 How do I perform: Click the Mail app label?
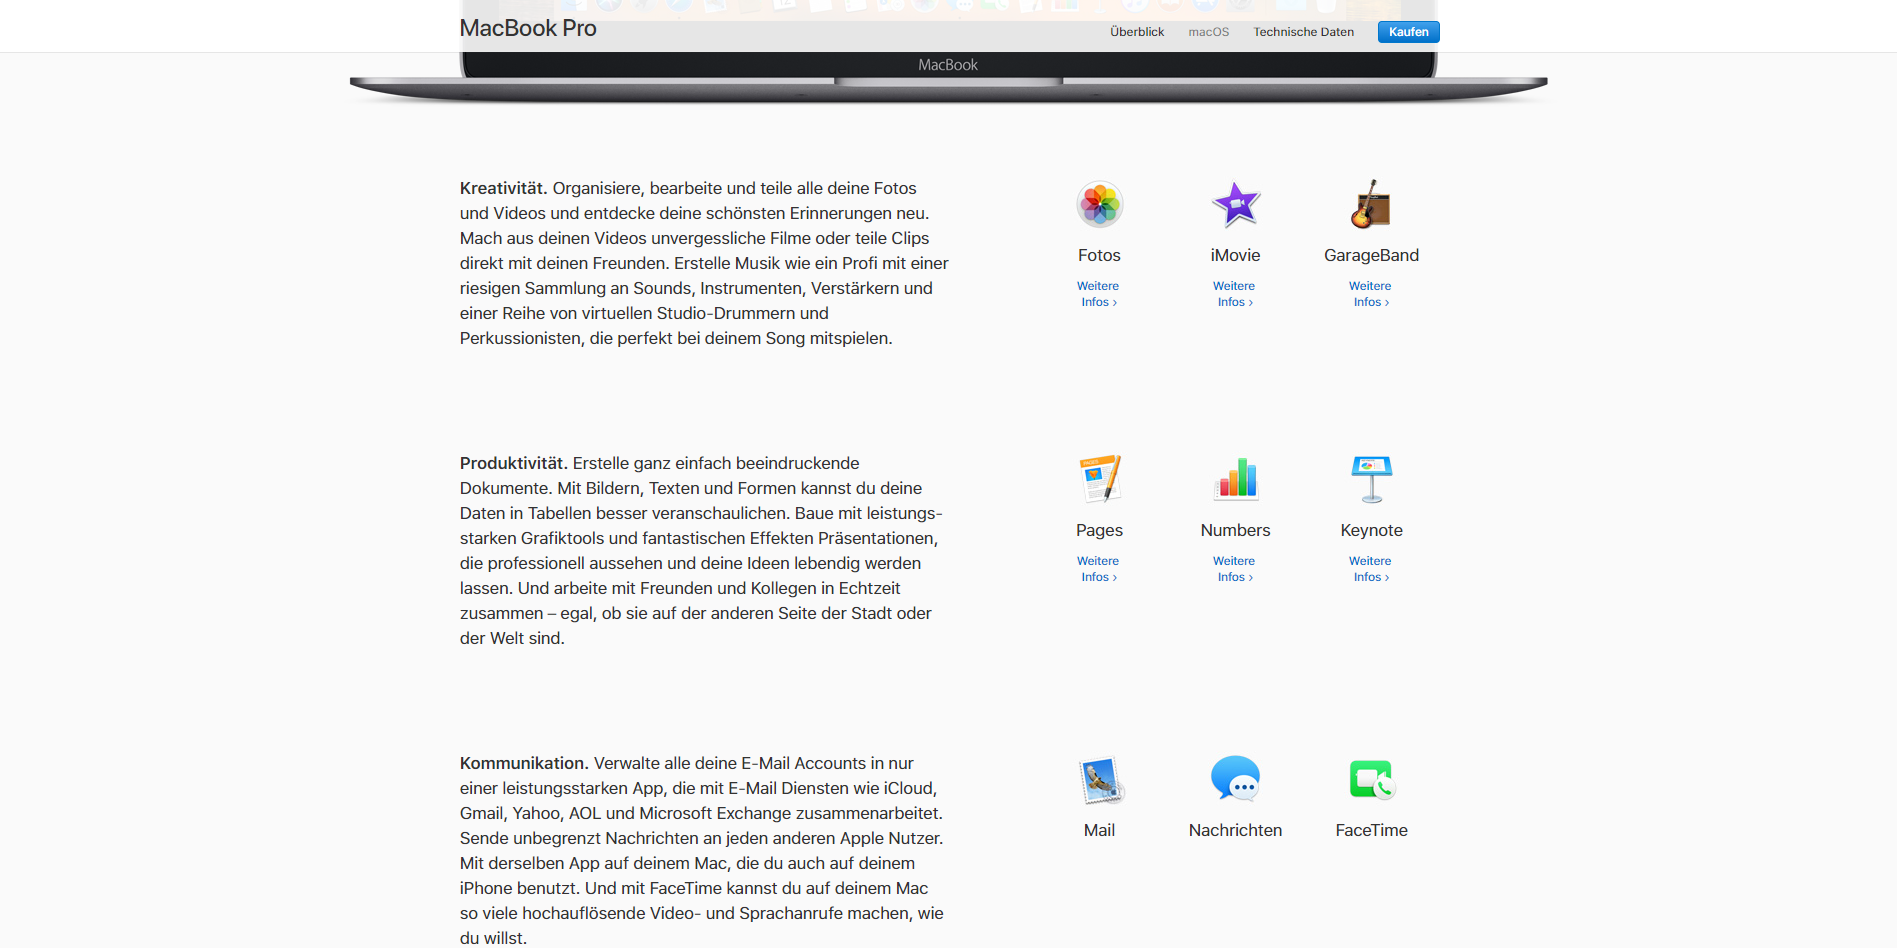(1099, 830)
